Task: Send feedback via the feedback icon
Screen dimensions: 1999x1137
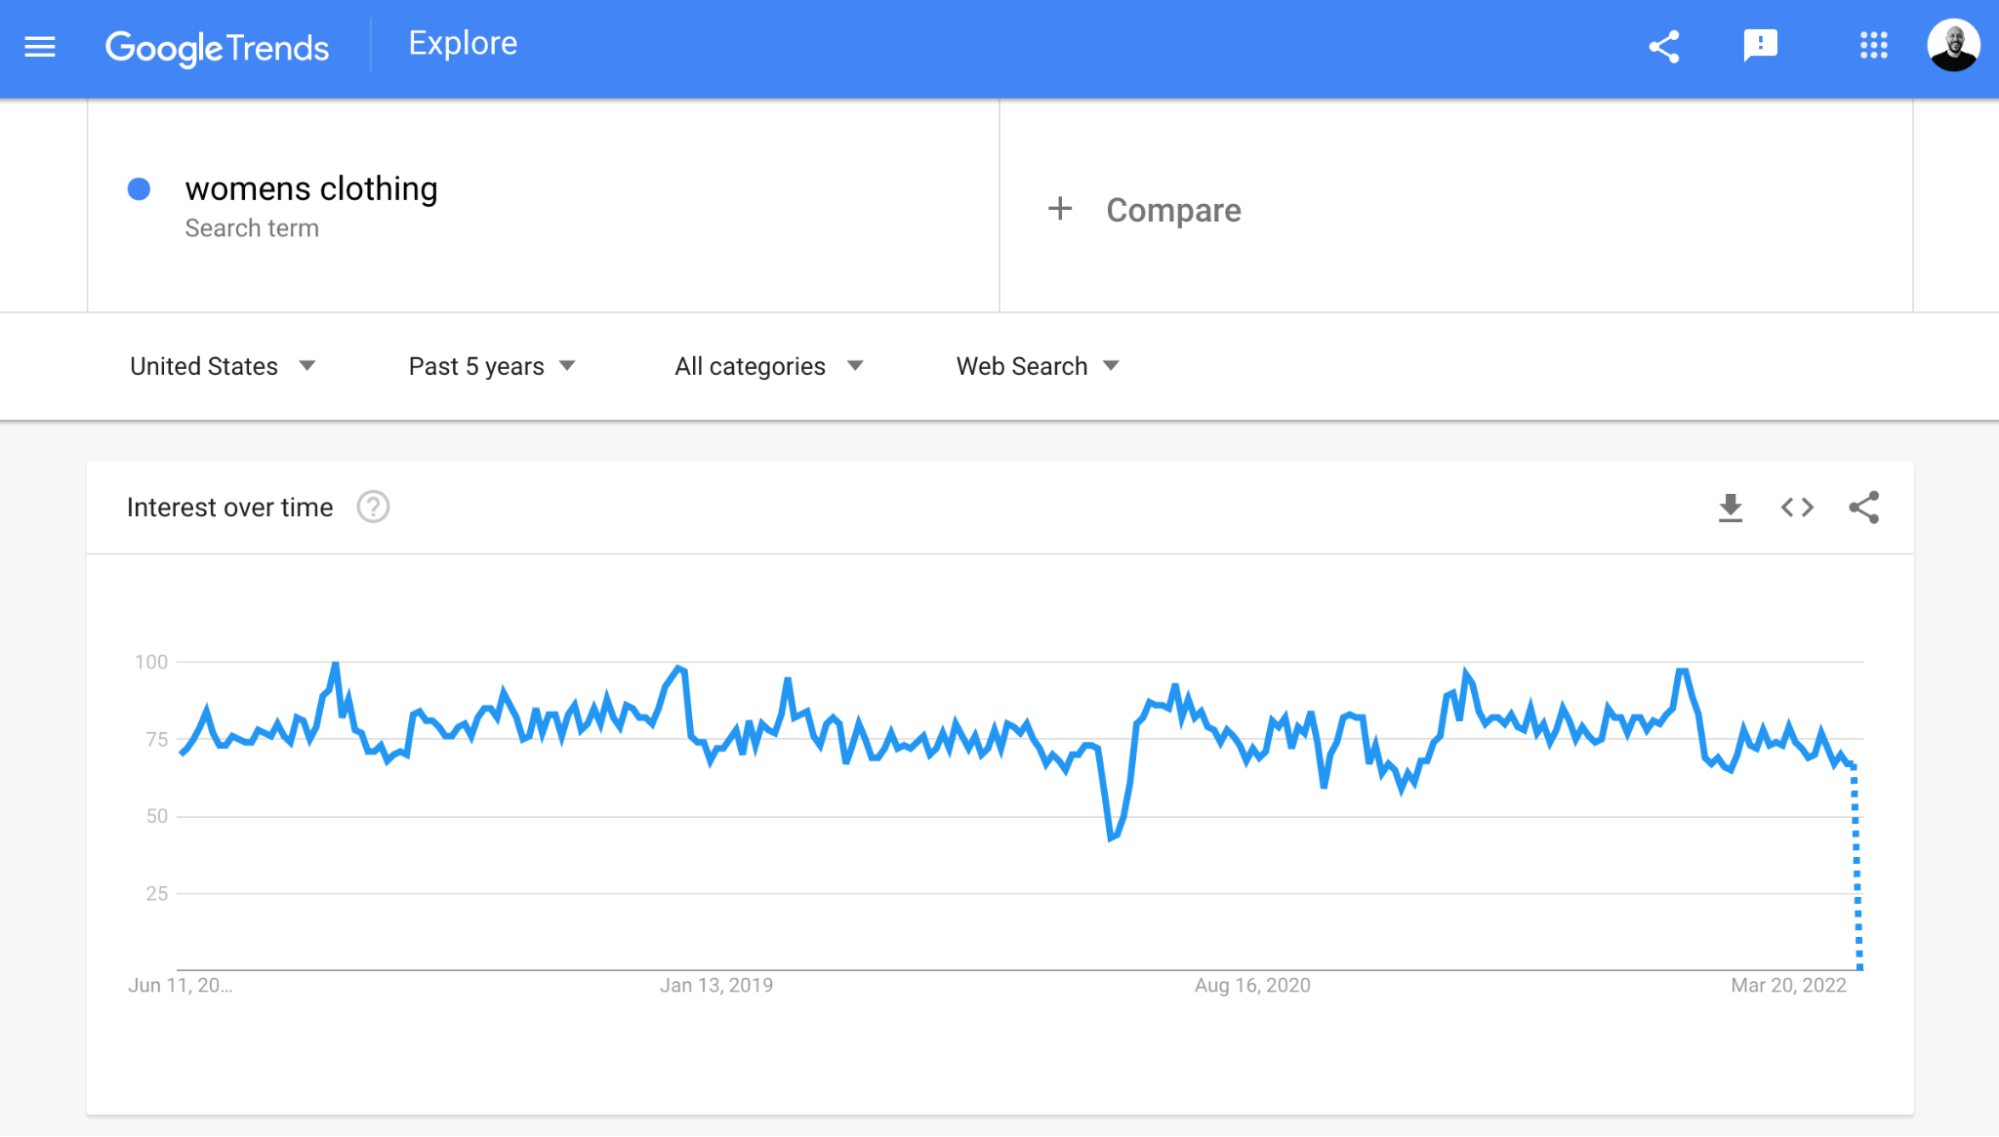Action: coord(1760,46)
